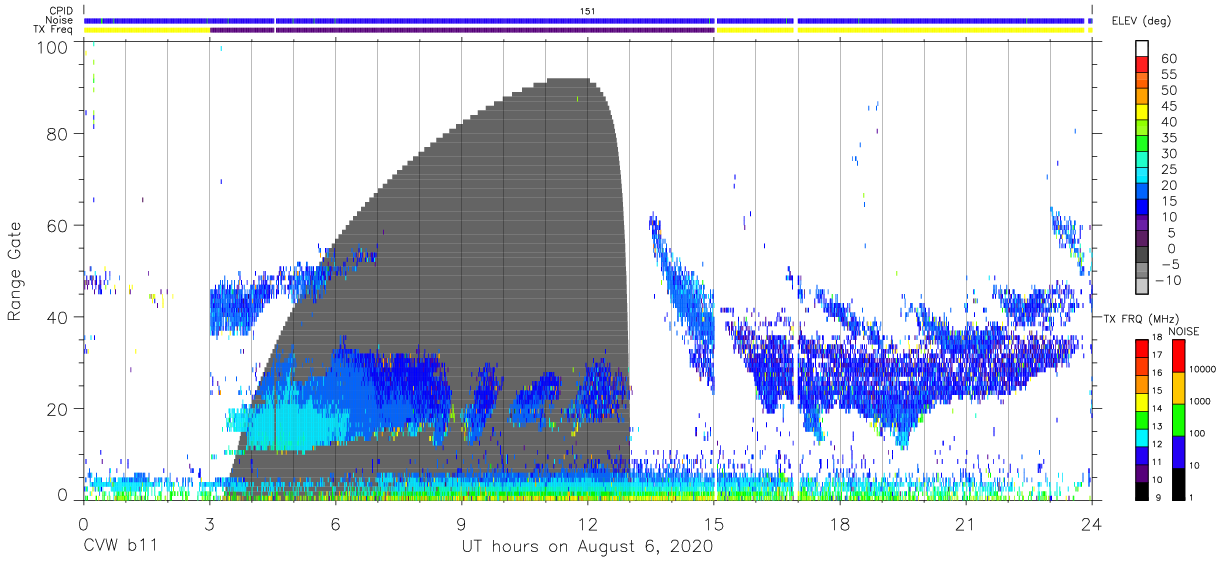Pick the yellow swatch of the ELEV colorbar
The width and height of the screenshot is (1228, 567).
[x=1141, y=113]
